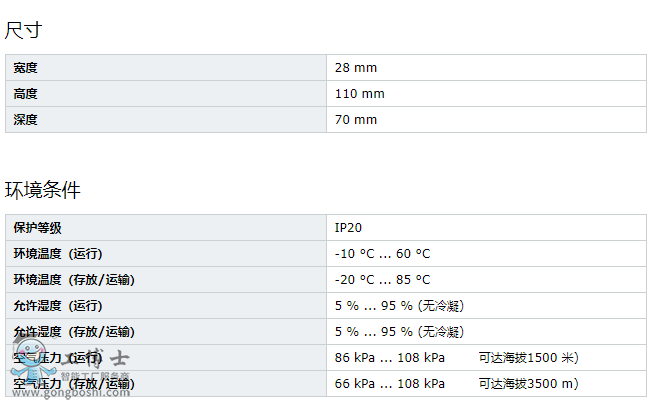This screenshot has width=660, height=412.
Task: Click the 66 kPa ... 108 kPa value
Action: [x=390, y=384]
